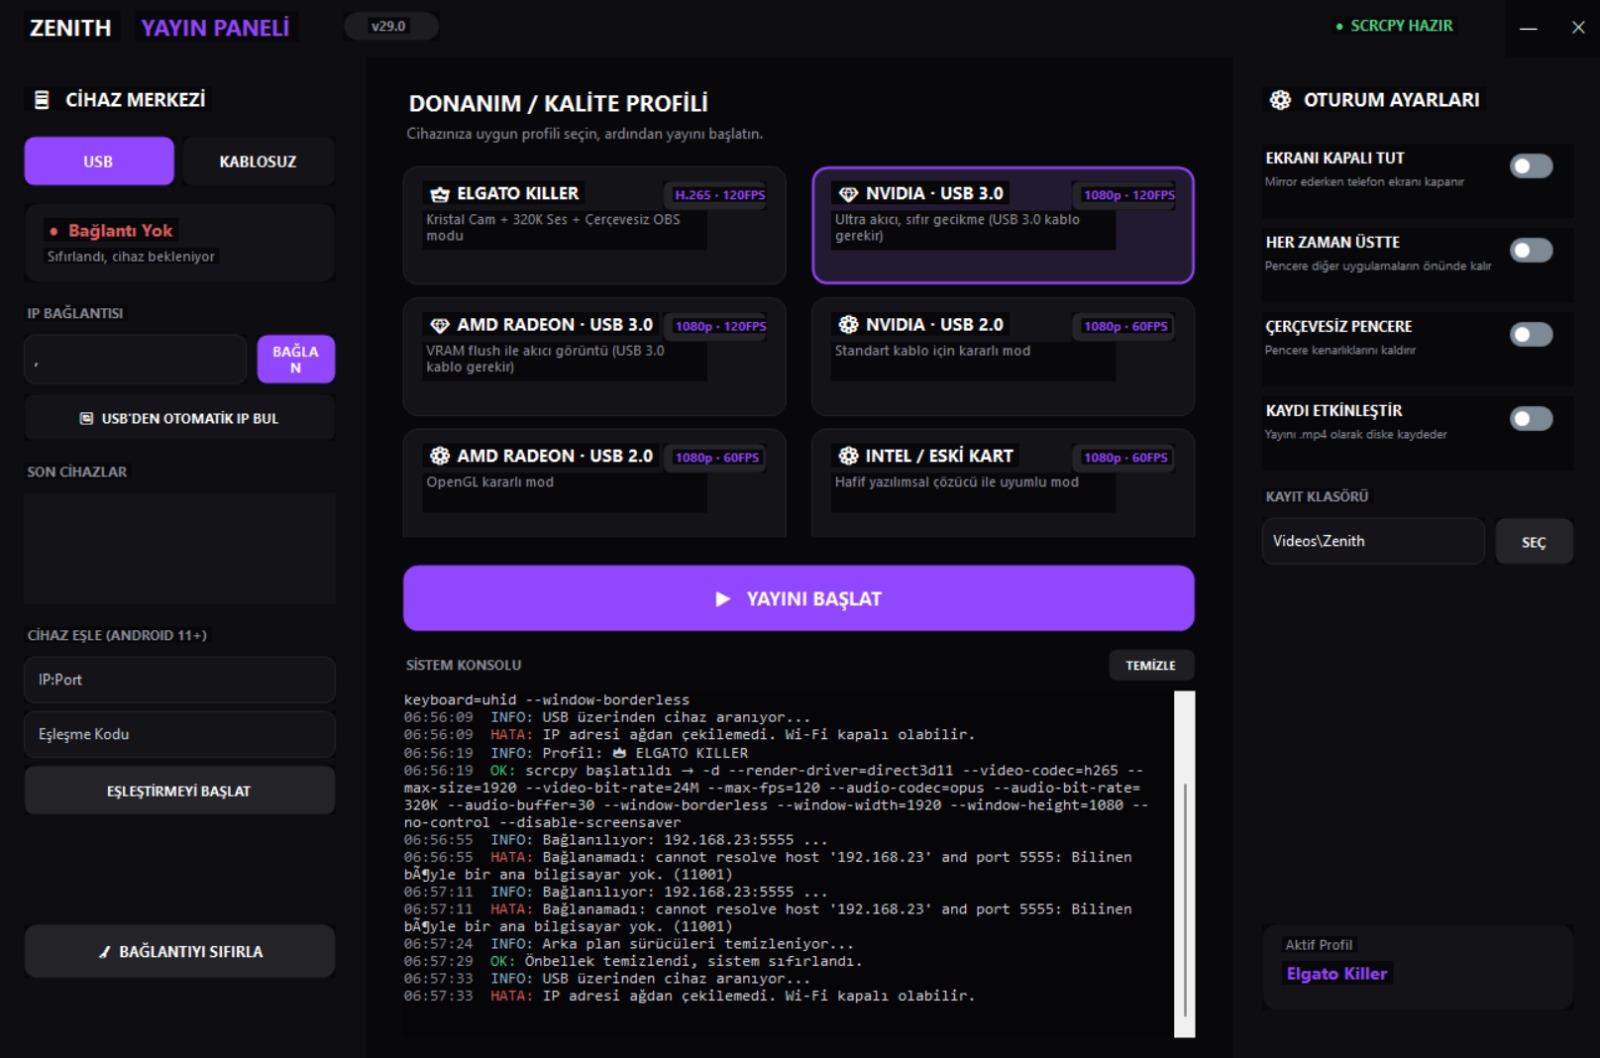
Task: Switch to Kablosuz connection tab
Action: coord(258,161)
